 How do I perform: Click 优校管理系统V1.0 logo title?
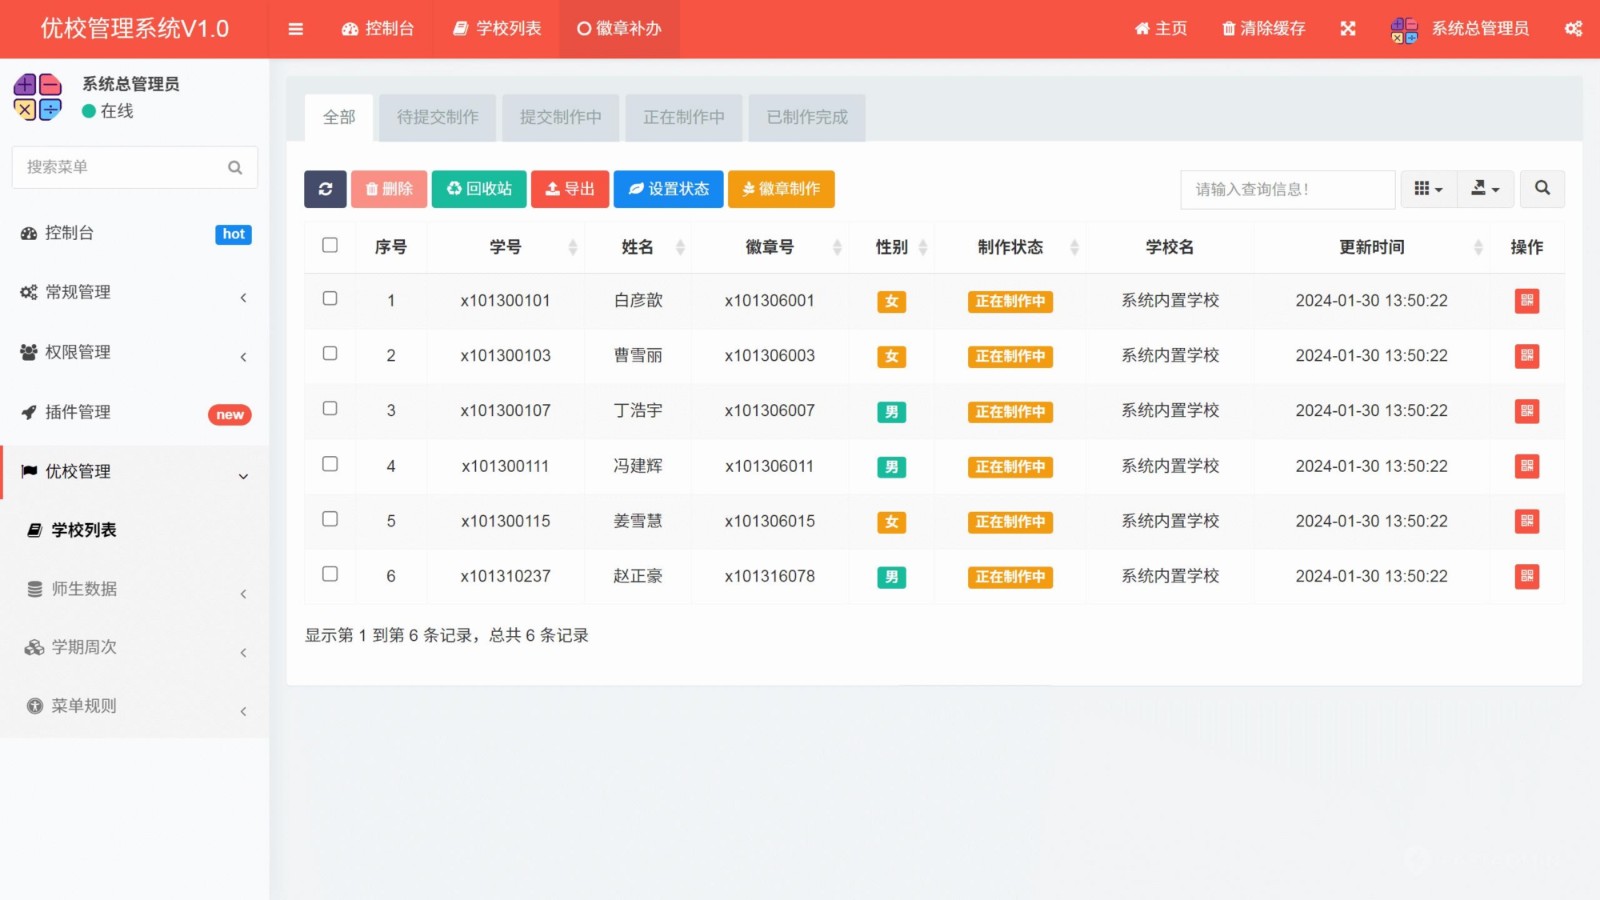[135, 29]
